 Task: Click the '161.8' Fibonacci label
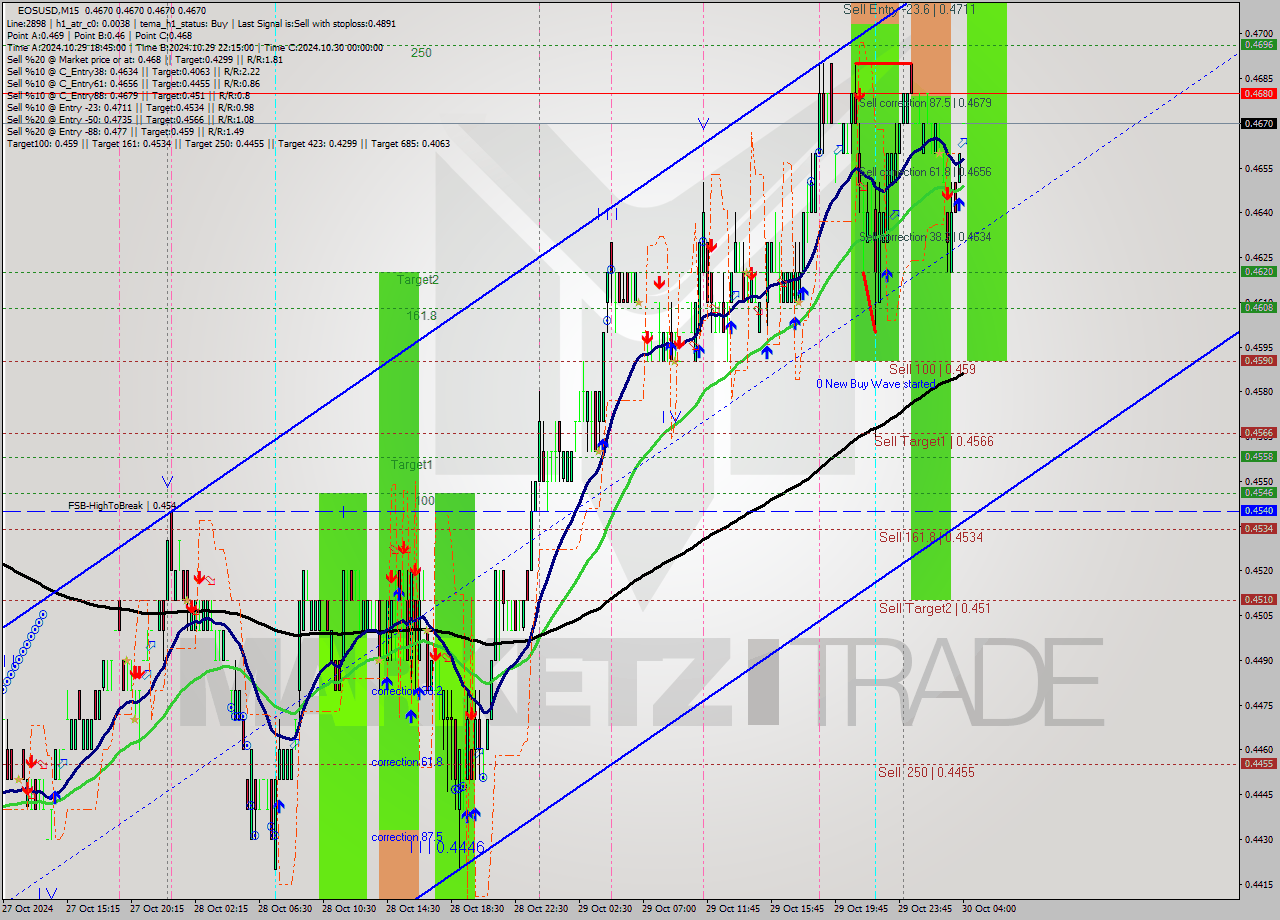pos(422,316)
